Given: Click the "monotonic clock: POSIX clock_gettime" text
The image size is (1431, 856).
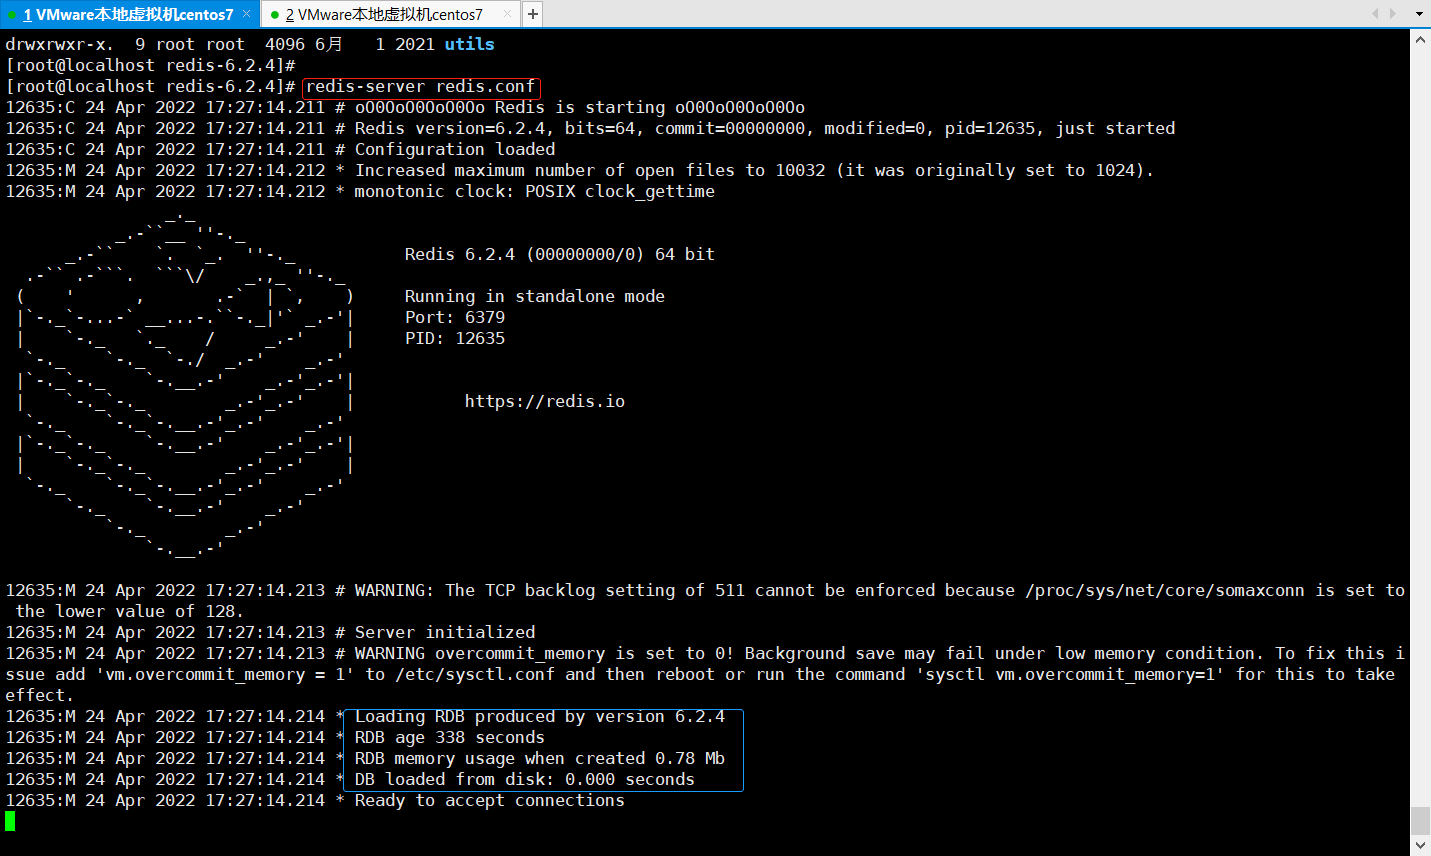Looking at the screenshot, I should point(535,191).
